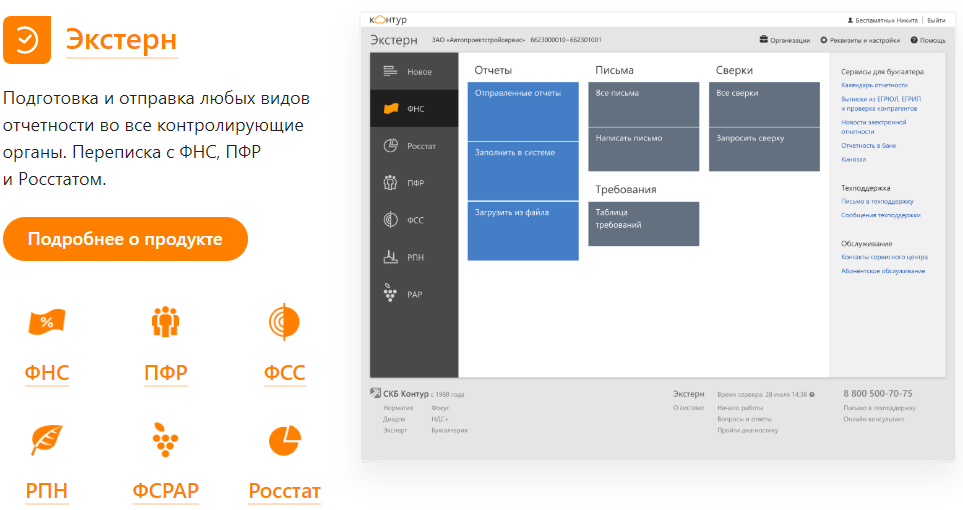Screen dimensions: 963x510
Task: Open the Начало работы footer link
Action: pyautogui.click(x=740, y=408)
